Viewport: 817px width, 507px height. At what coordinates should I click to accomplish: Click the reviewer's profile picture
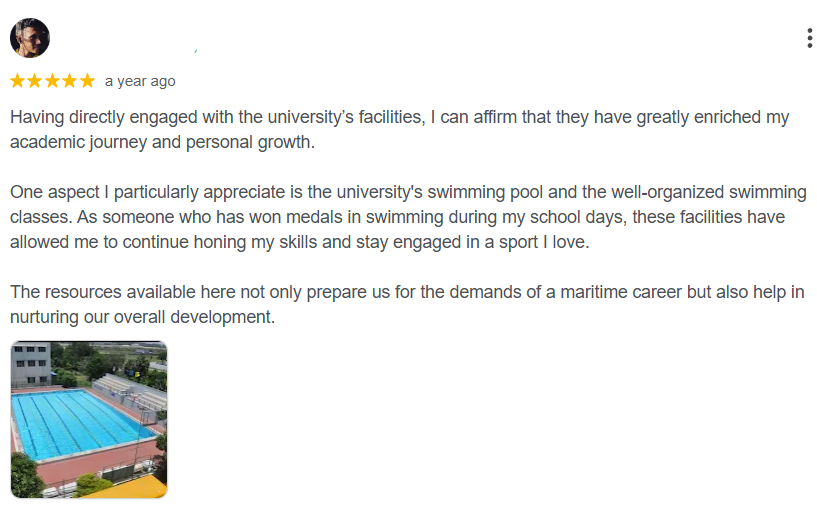[29, 39]
